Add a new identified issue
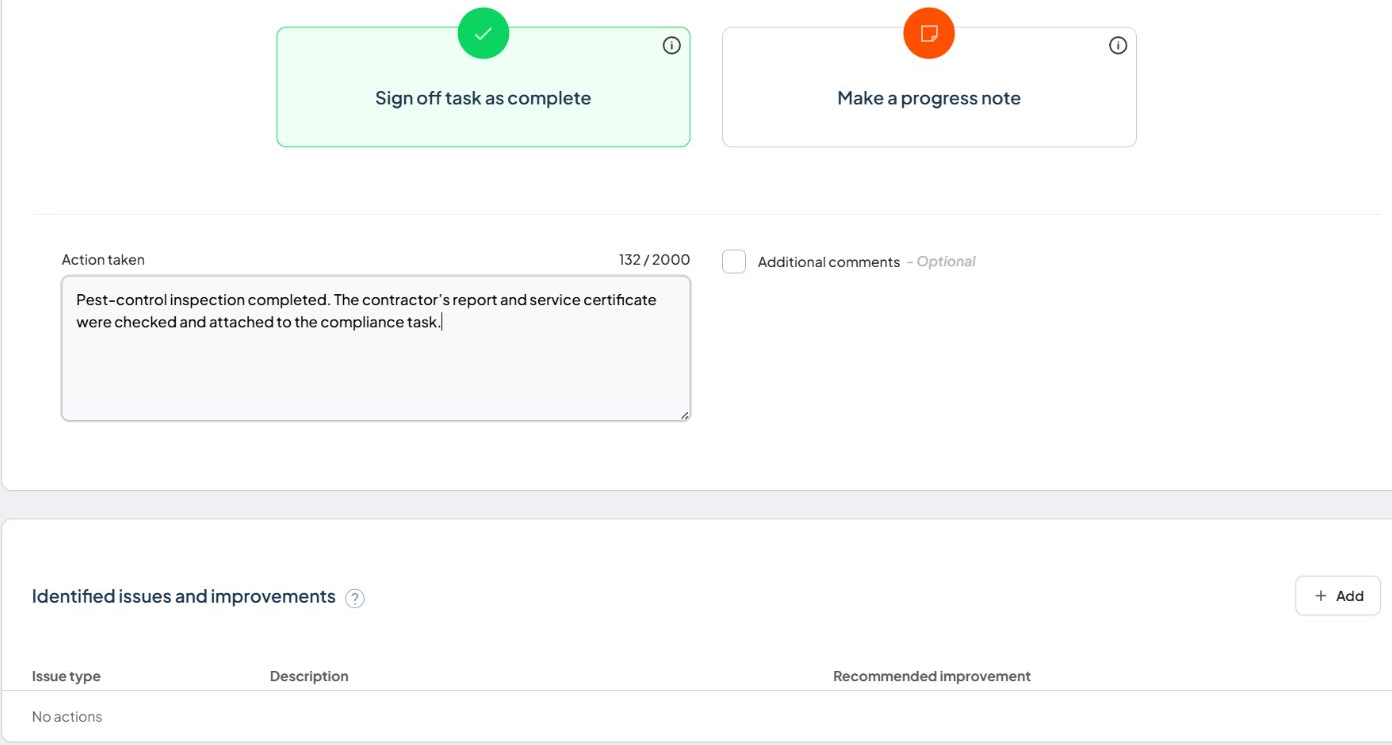 (x=1338, y=595)
